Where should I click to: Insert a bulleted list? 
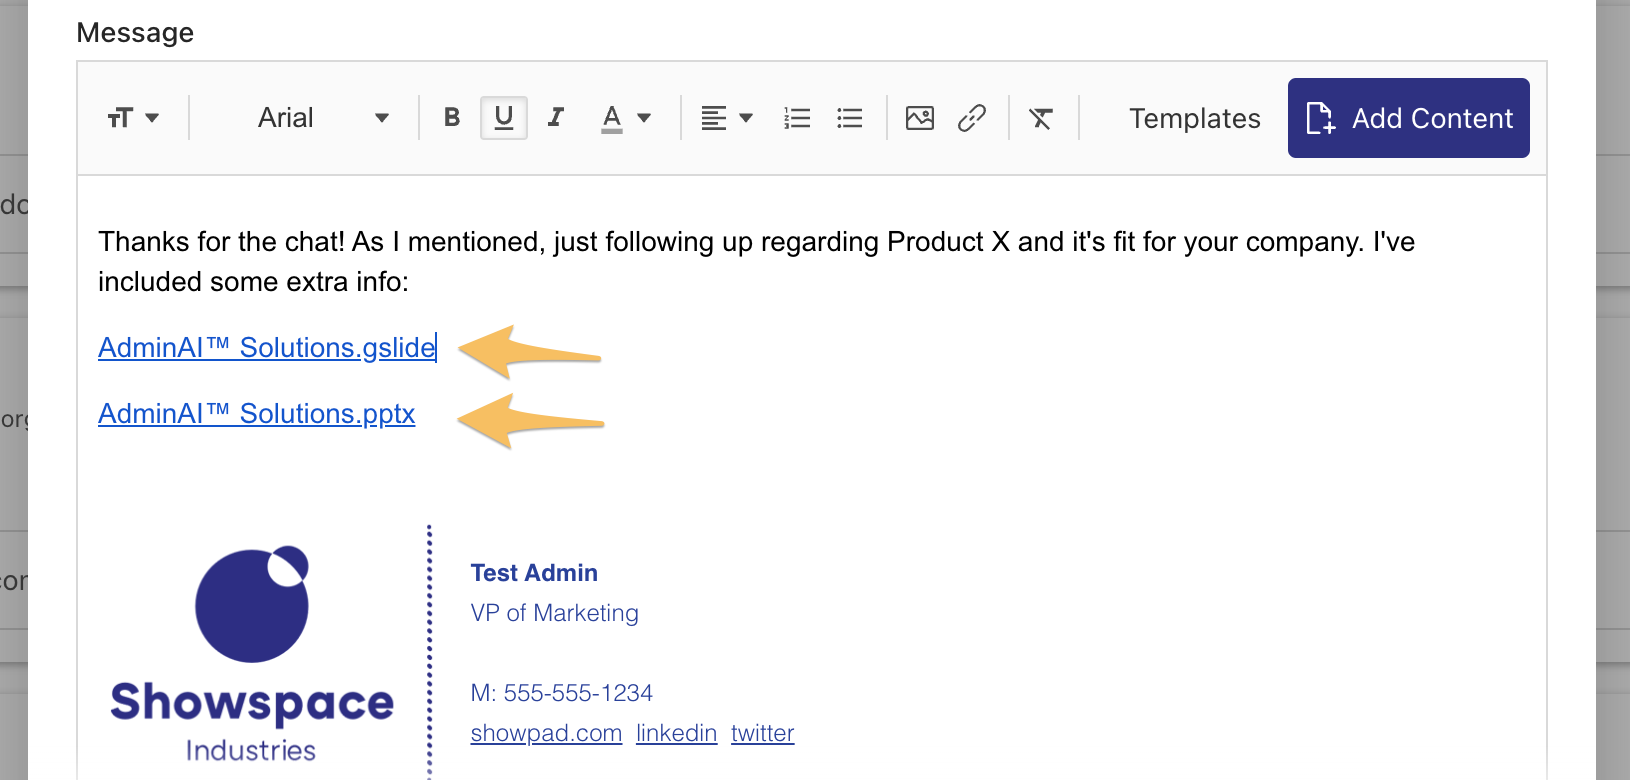tap(850, 118)
